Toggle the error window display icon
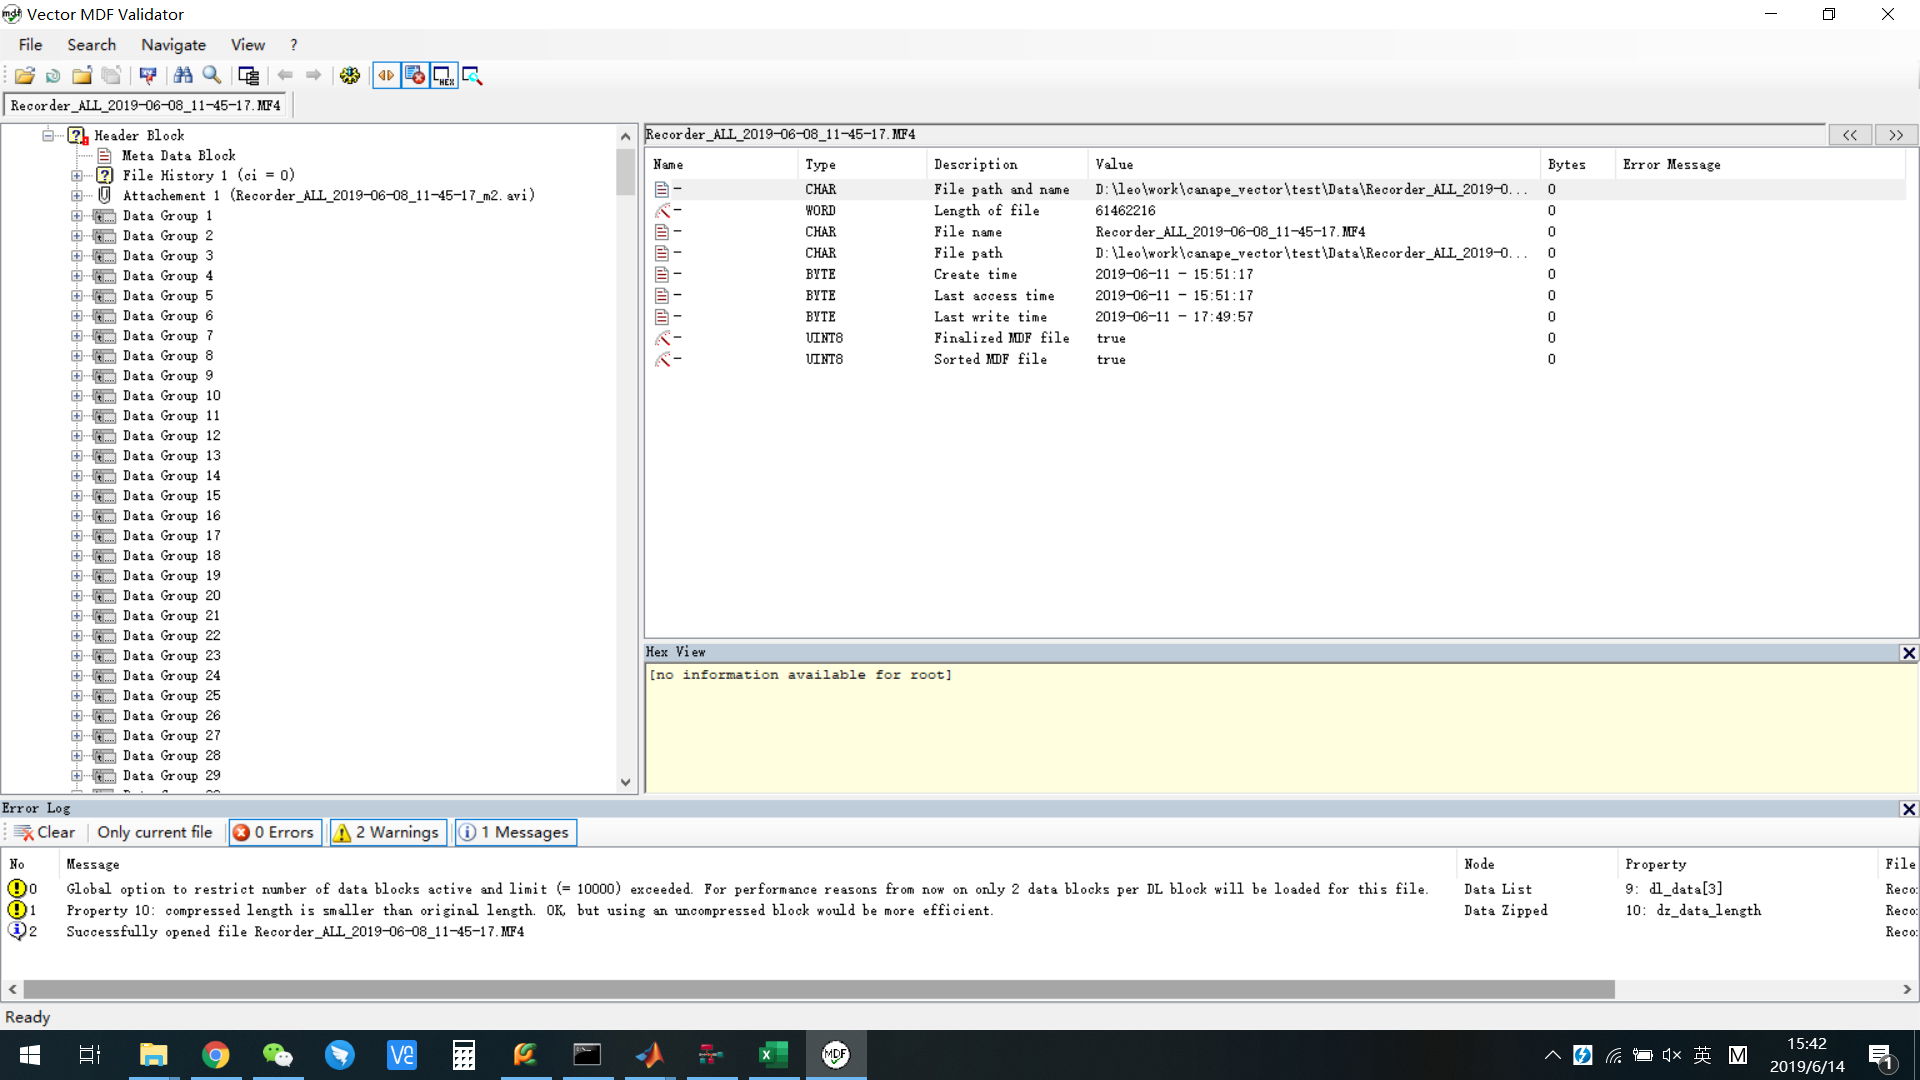This screenshot has width=1920, height=1080. (415, 75)
